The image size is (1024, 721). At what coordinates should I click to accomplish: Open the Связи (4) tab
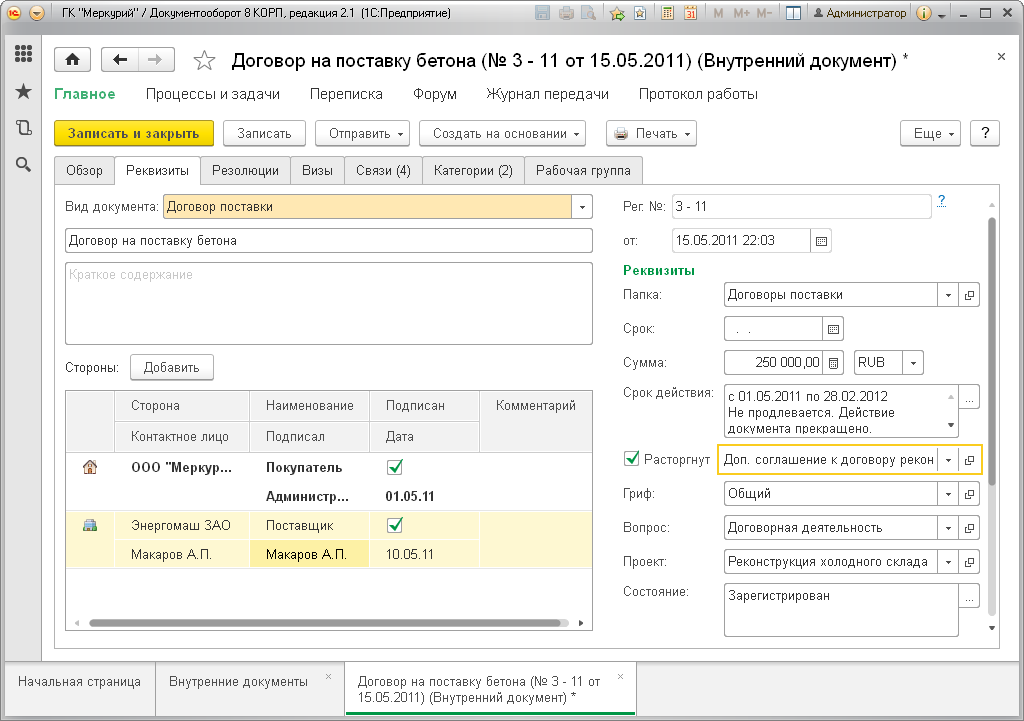[x=383, y=171]
